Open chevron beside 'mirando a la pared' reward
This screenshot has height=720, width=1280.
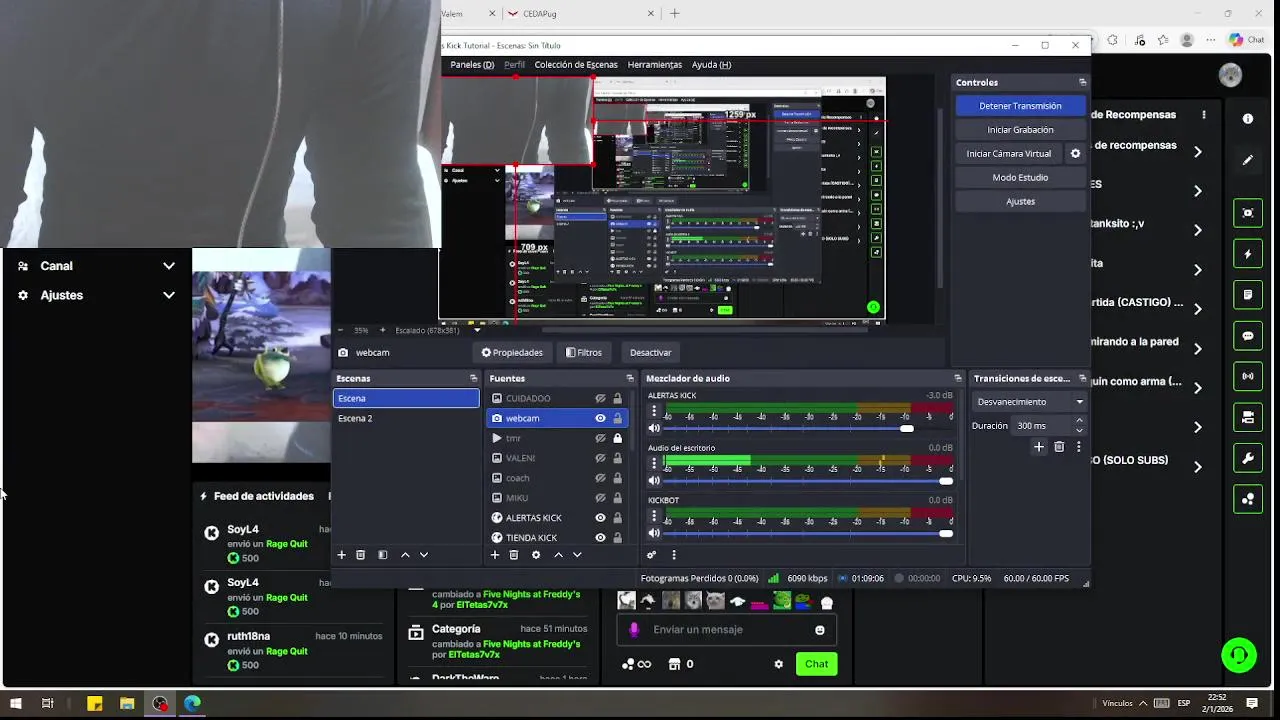[x=1197, y=348]
